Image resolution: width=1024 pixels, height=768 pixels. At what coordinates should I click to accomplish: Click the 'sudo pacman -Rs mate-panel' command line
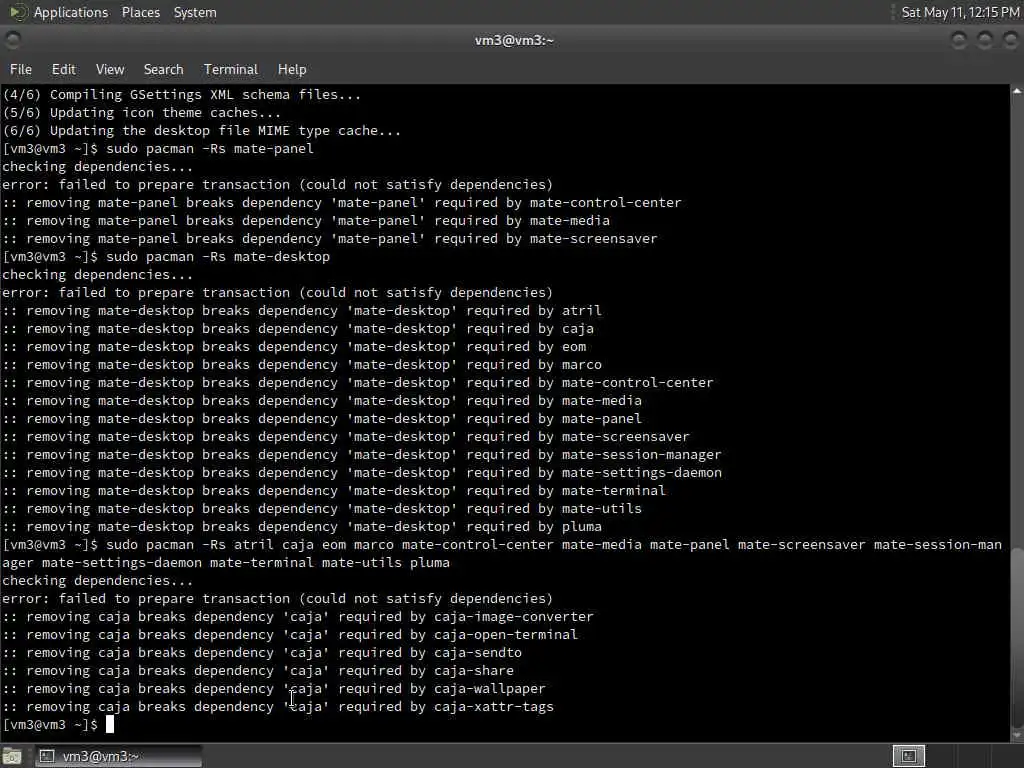pos(210,148)
